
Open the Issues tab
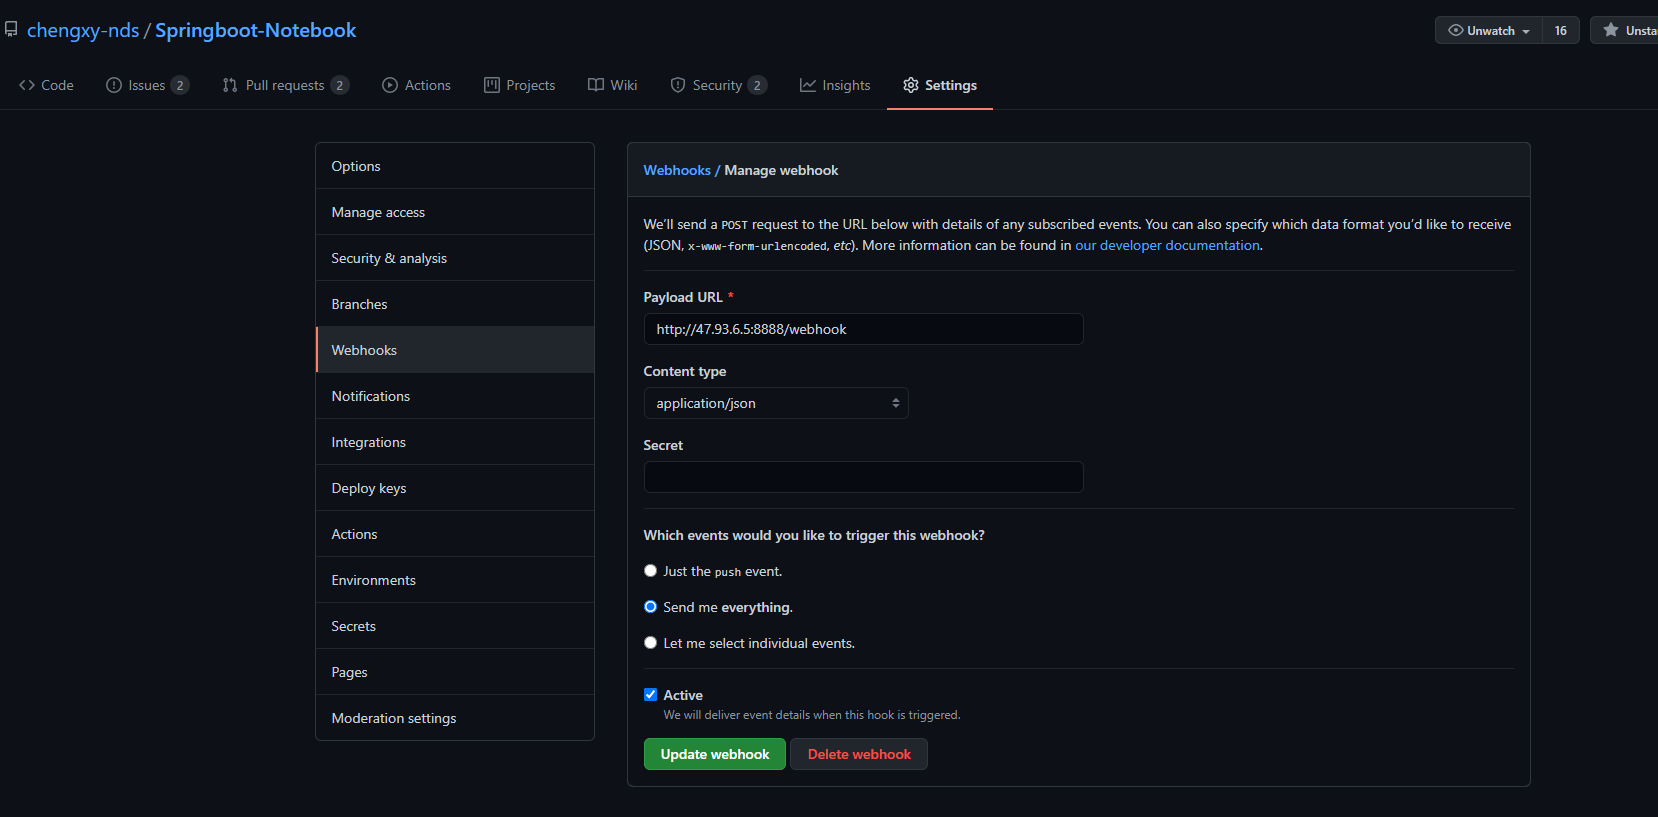(x=147, y=85)
